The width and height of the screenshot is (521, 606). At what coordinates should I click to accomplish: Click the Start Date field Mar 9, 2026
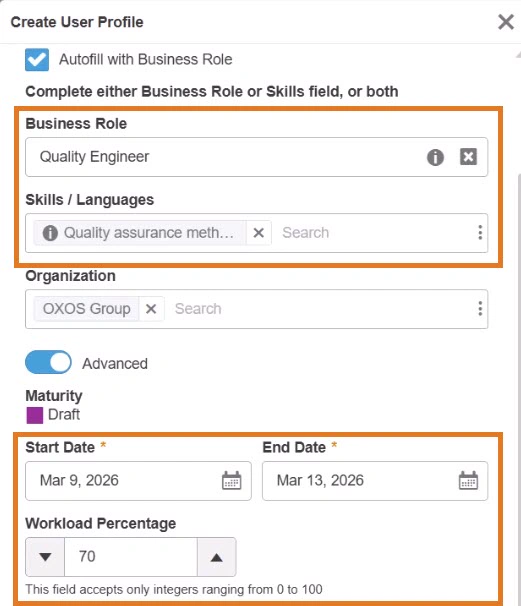tap(138, 481)
